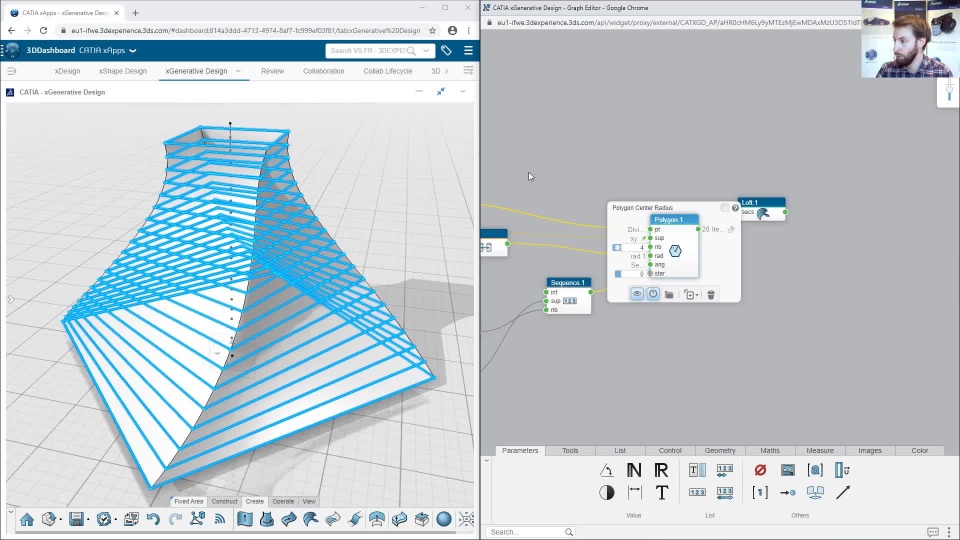Open search scope dropdown arrow
Viewport: 960px width, 540px height.
pyautogui.click(x=426, y=51)
